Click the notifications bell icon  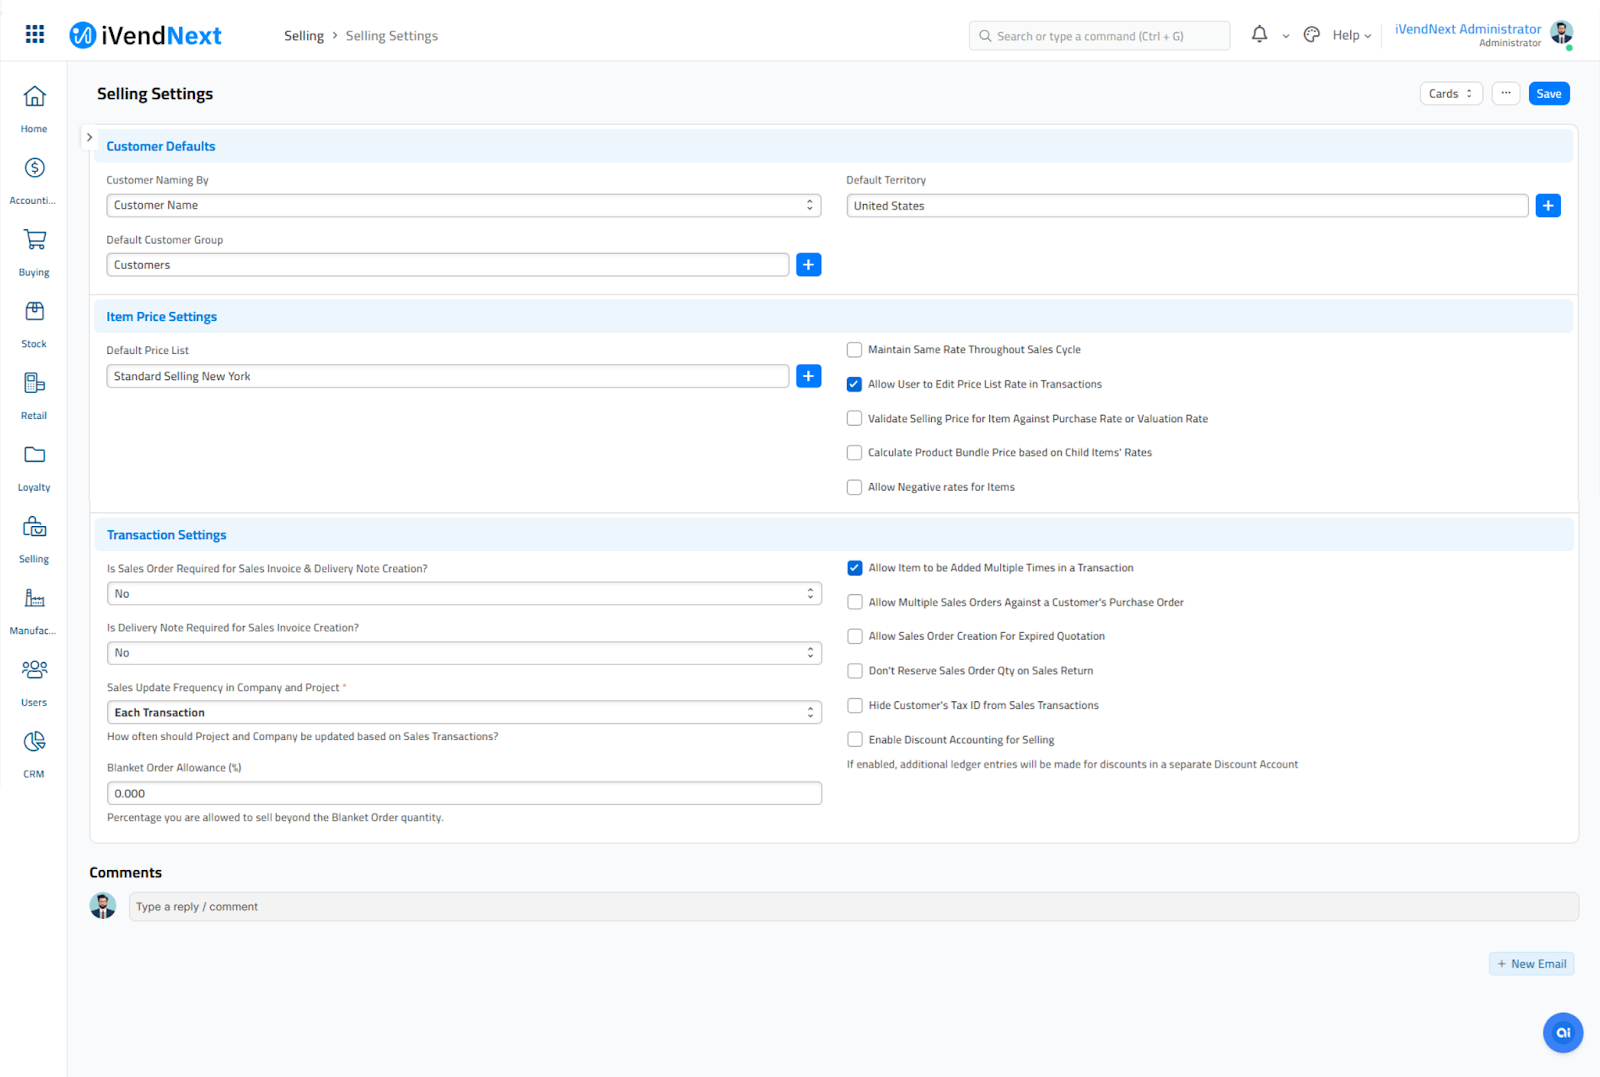pyautogui.click(x=1259, y=35)
